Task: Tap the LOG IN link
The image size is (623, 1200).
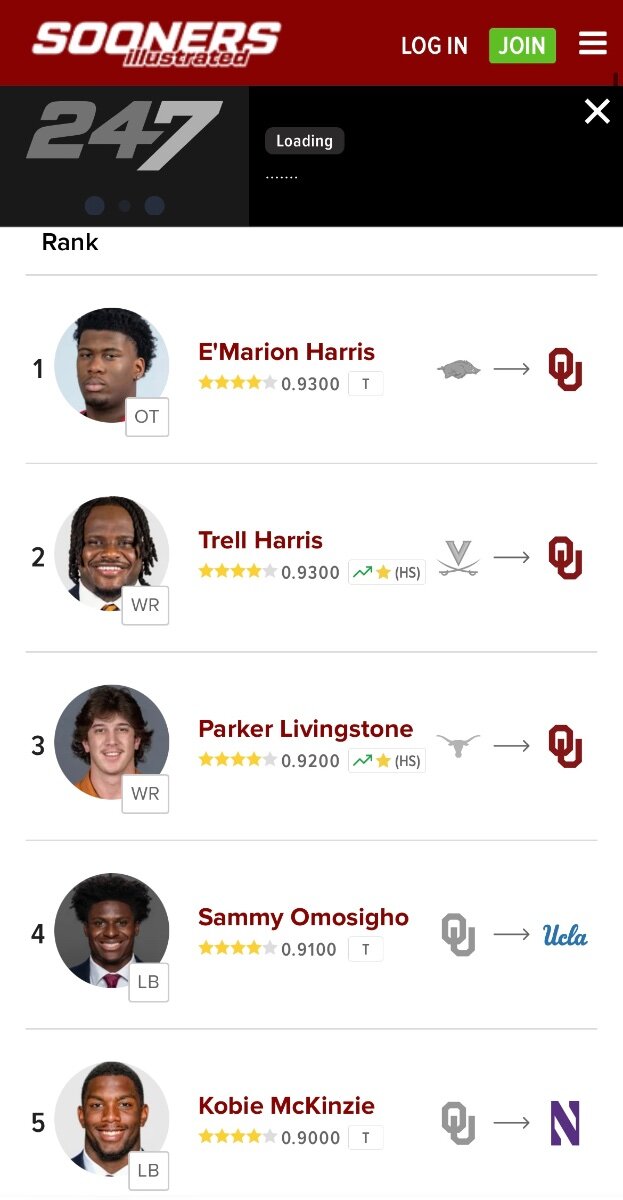Action: [434, 46]
